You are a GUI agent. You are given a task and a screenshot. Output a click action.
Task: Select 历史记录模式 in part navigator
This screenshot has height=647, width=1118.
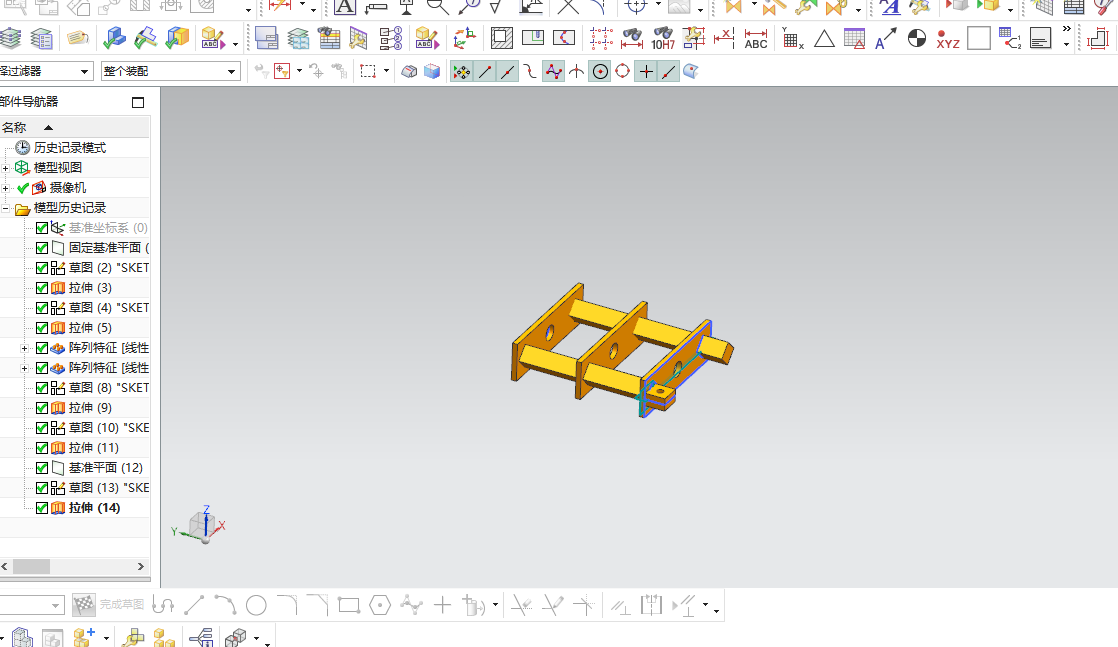click(70, 148)
